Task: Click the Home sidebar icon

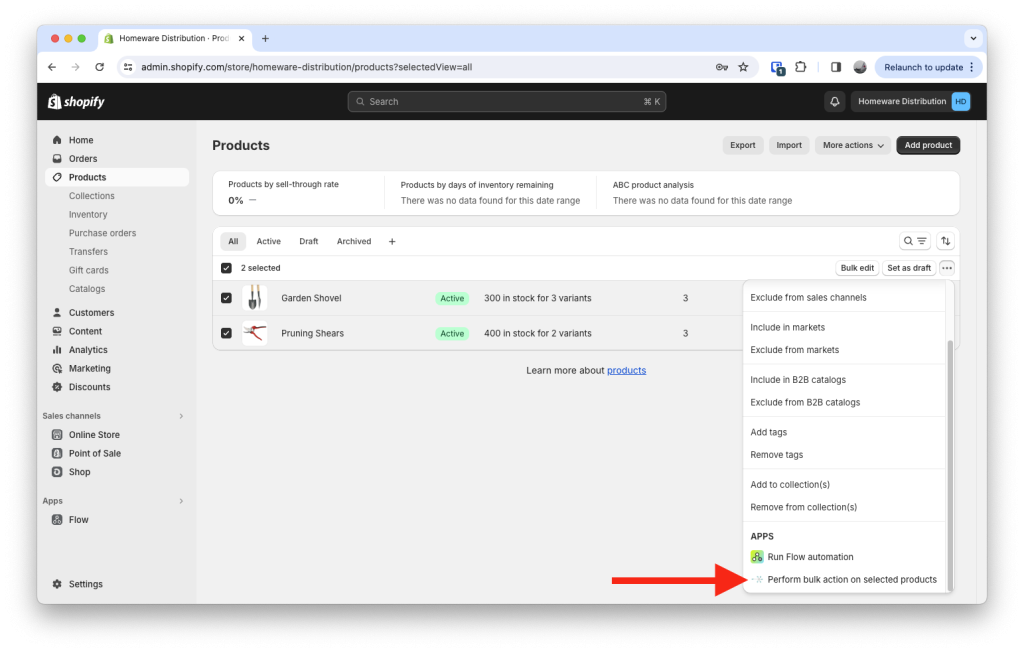Action: (57, 140)
